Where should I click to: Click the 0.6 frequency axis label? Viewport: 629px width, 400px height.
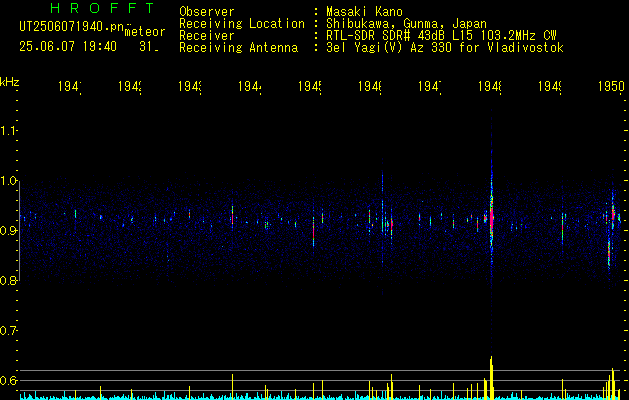(x=8, y=380)
